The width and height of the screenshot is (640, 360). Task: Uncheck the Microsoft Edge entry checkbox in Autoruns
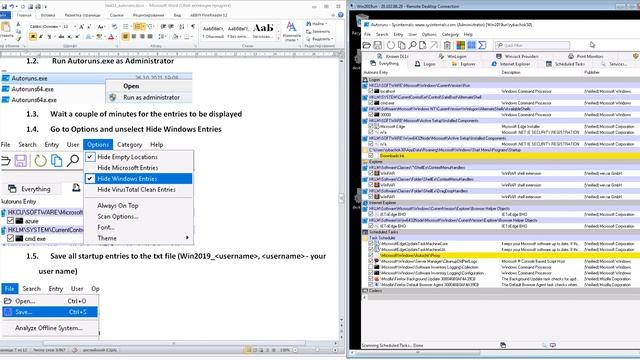pos(371,127)
